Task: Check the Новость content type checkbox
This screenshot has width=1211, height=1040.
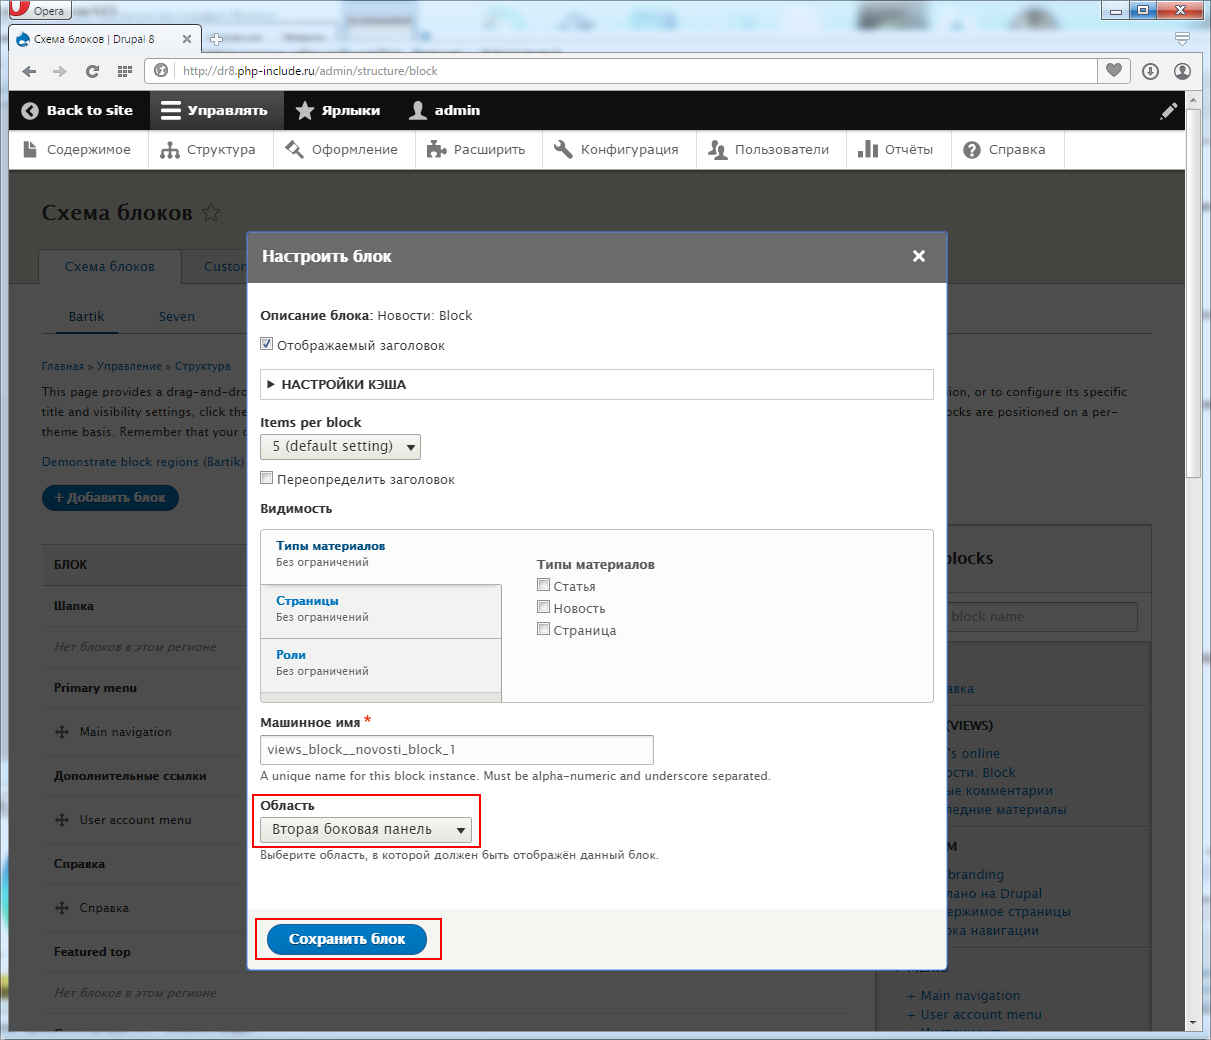Action: 543,607
